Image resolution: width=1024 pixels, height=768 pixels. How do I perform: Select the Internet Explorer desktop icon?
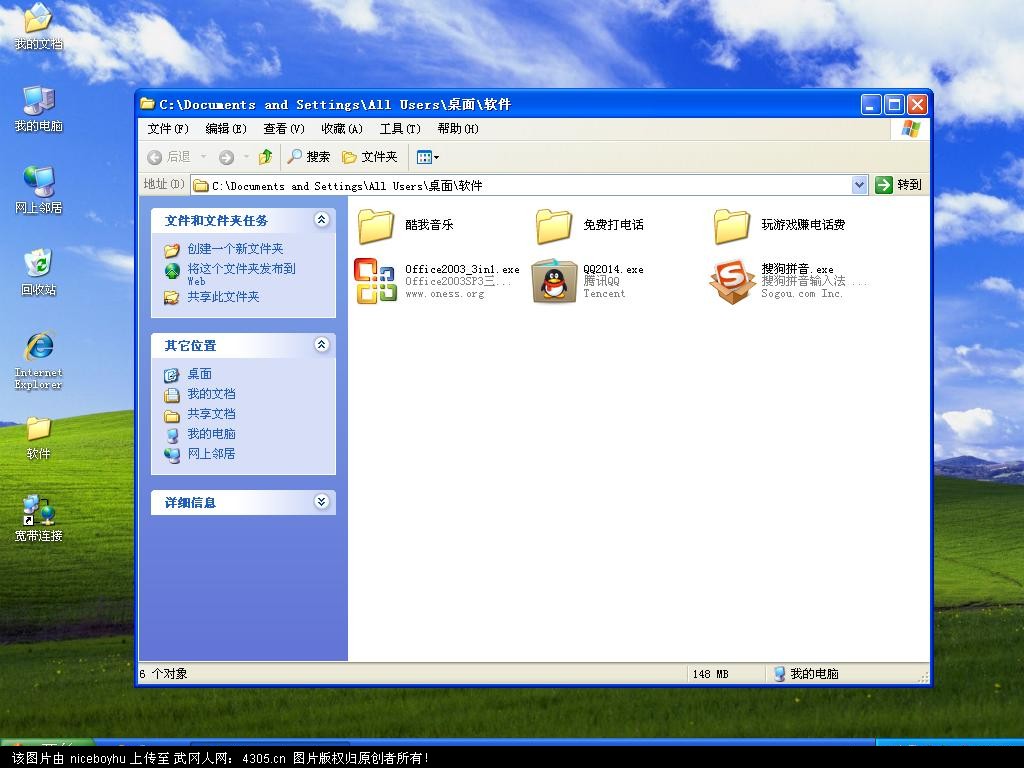click(39, 361)
